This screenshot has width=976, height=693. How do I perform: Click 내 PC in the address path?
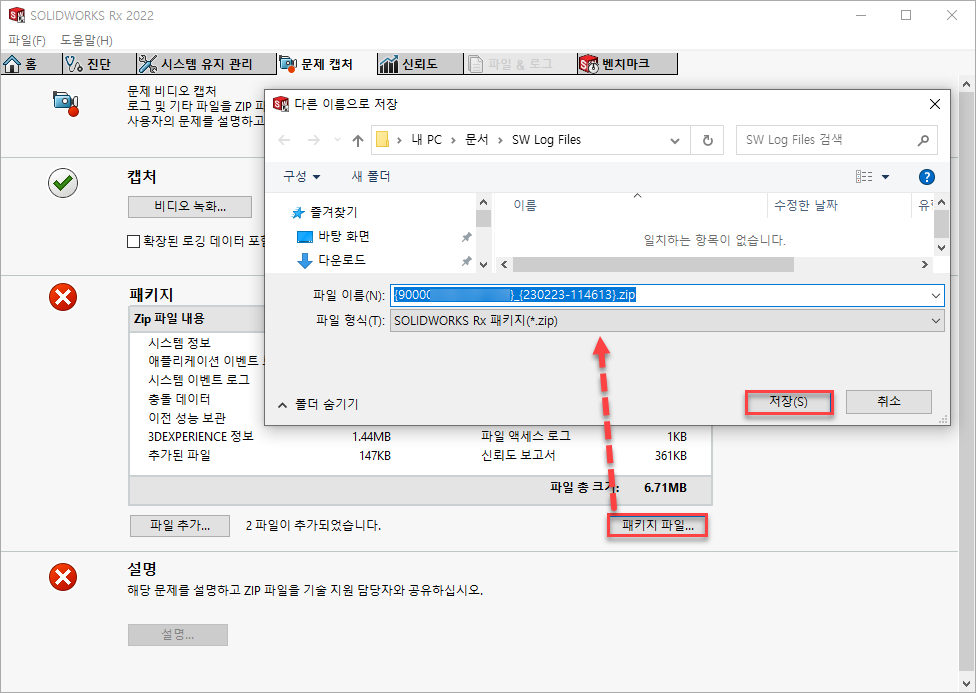pos(426,140)
